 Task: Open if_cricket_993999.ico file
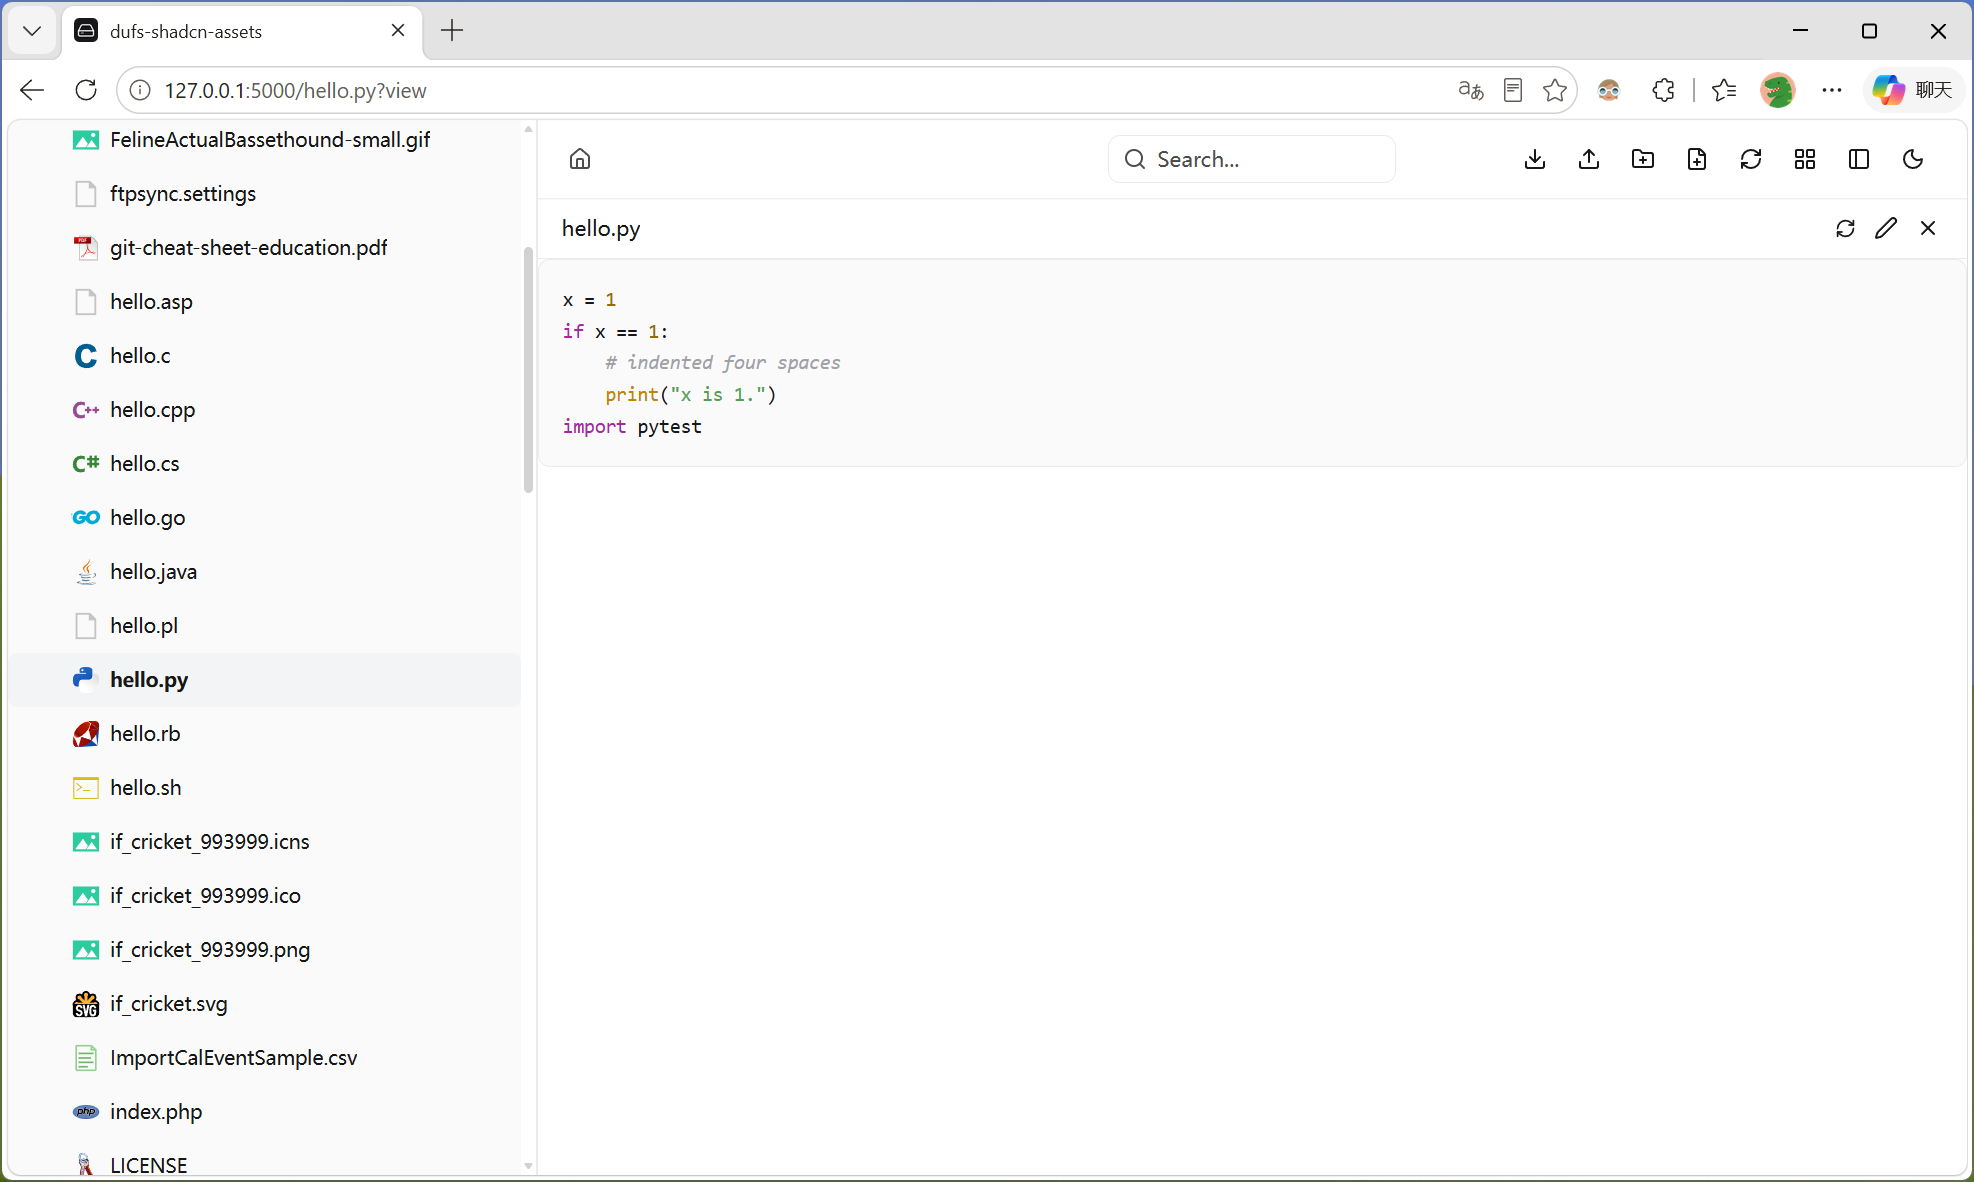[265, 896]
